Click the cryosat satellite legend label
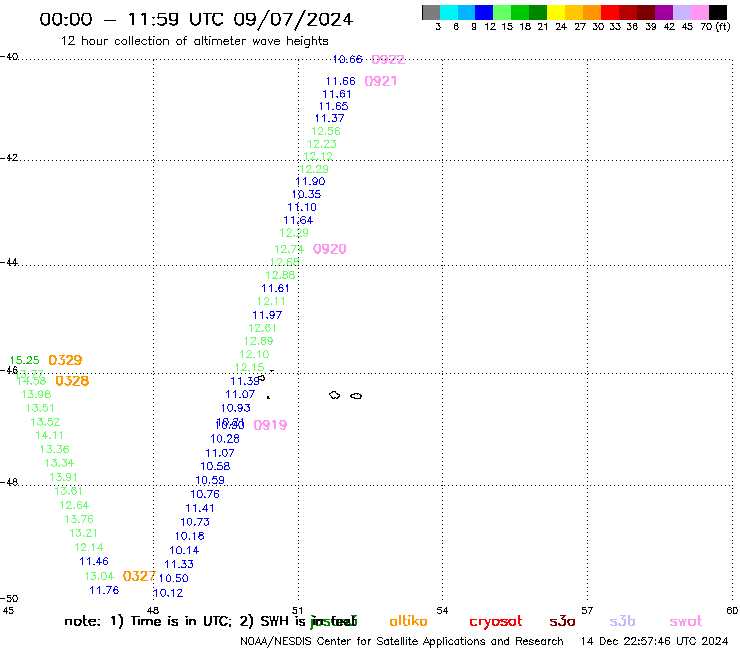This screenshot has width=740, height=650. (496, 621)
